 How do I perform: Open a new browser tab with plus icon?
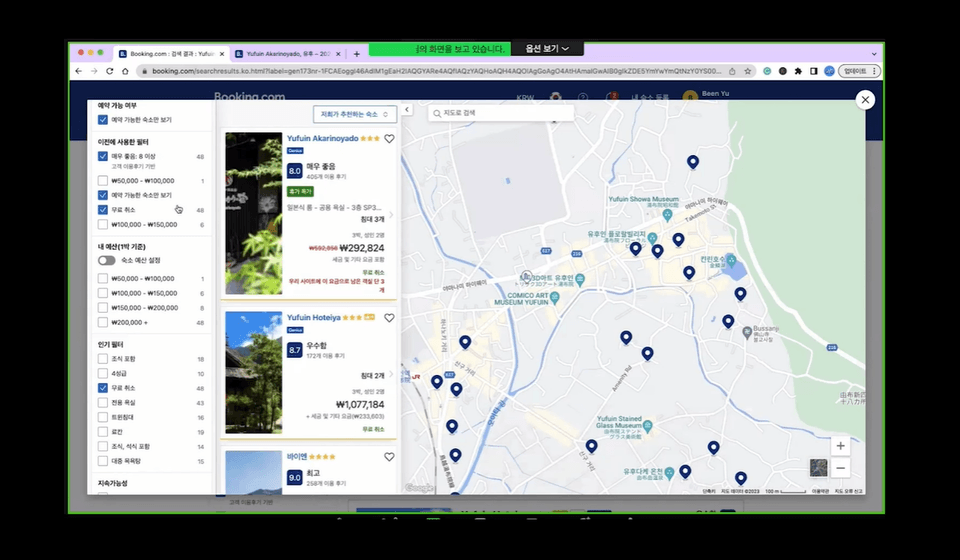(x=357, y=54)
